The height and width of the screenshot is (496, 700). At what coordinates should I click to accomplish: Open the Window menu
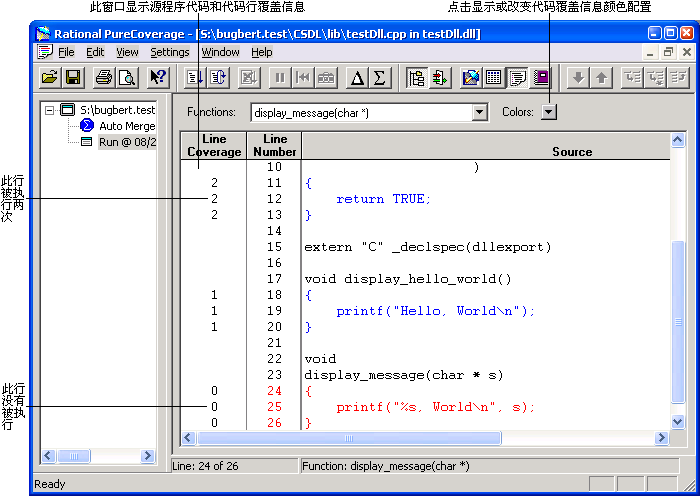[220, 52]
